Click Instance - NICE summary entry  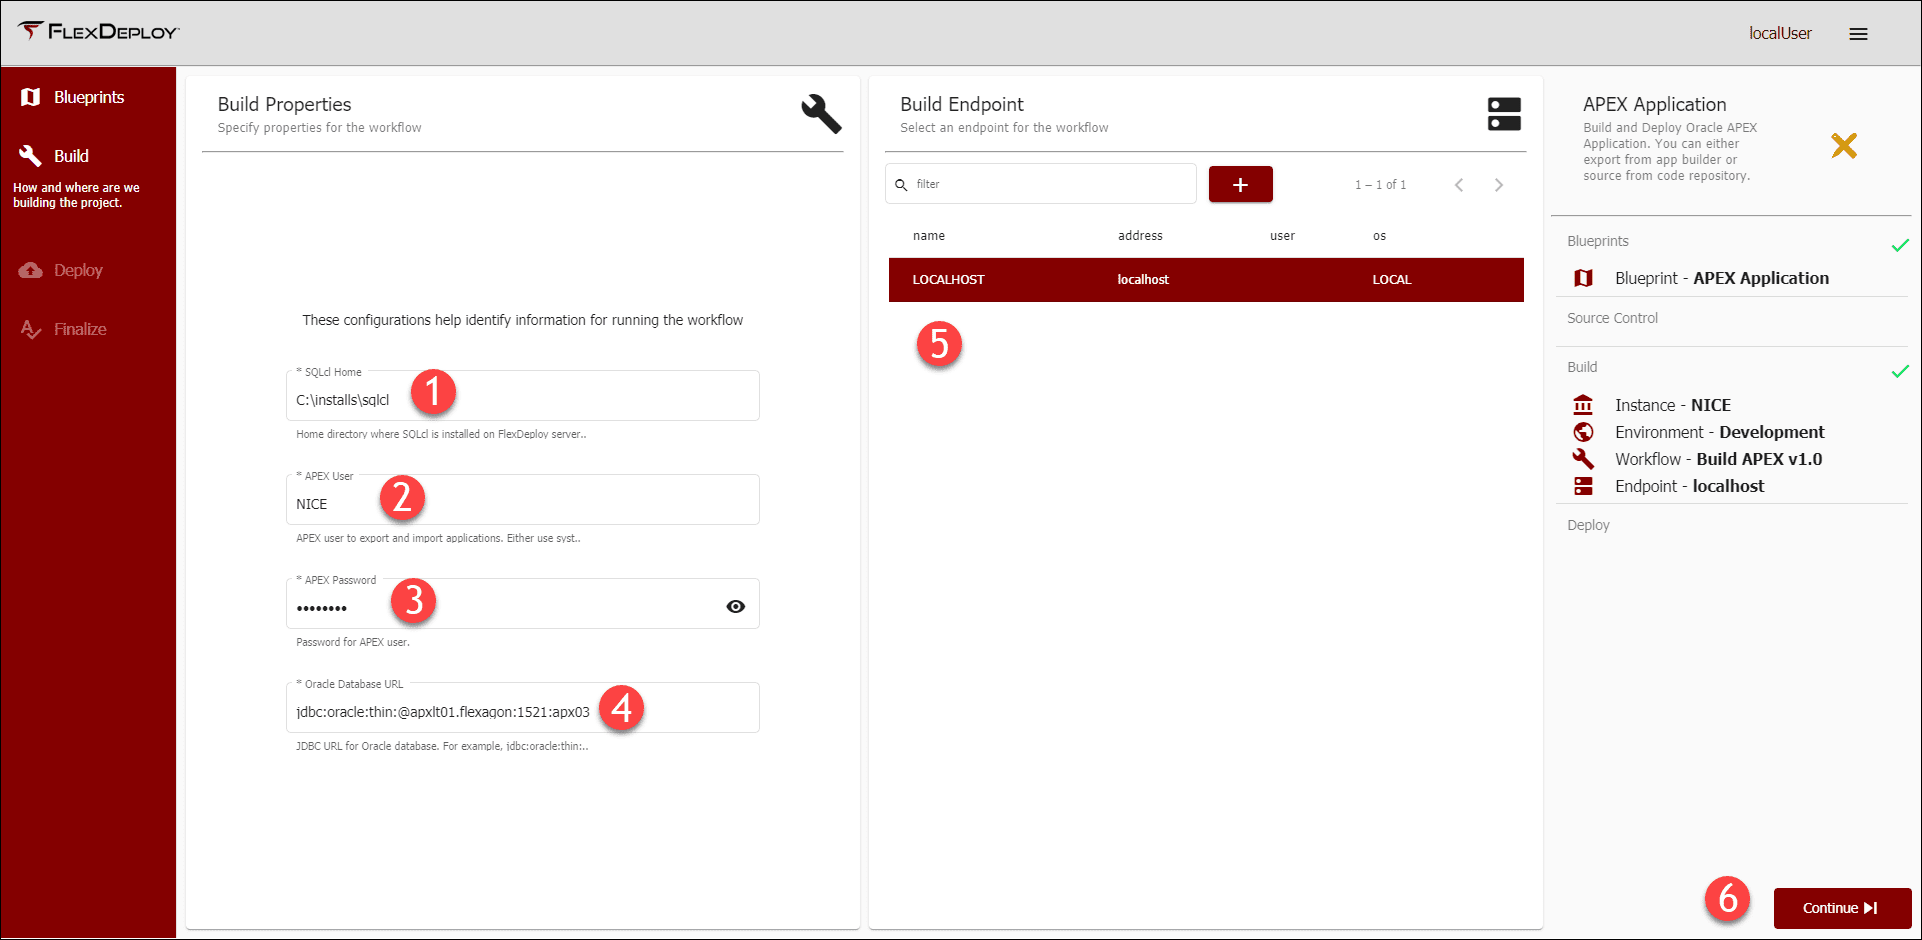1672,405
